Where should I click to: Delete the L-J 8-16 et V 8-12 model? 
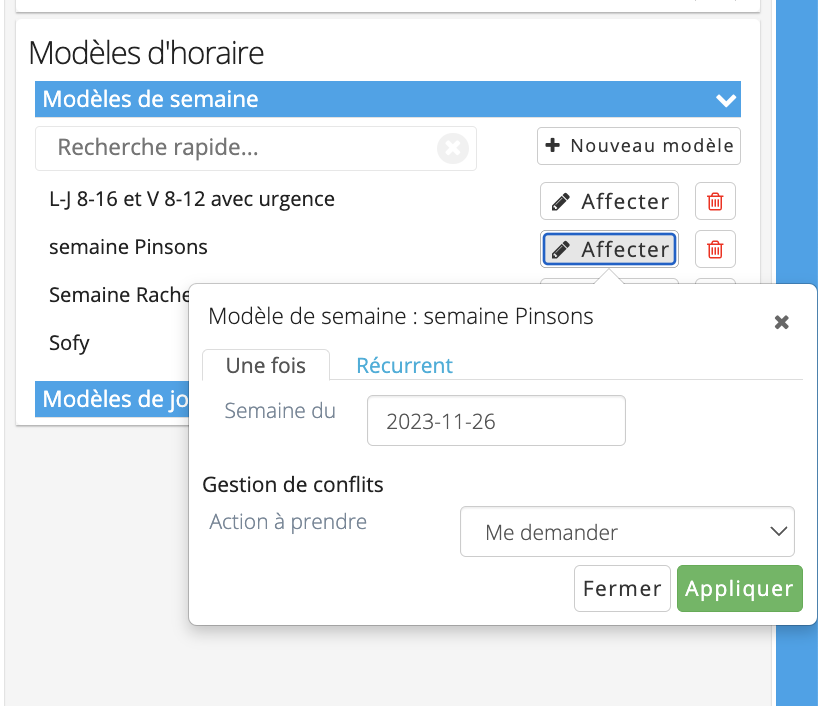715,201
